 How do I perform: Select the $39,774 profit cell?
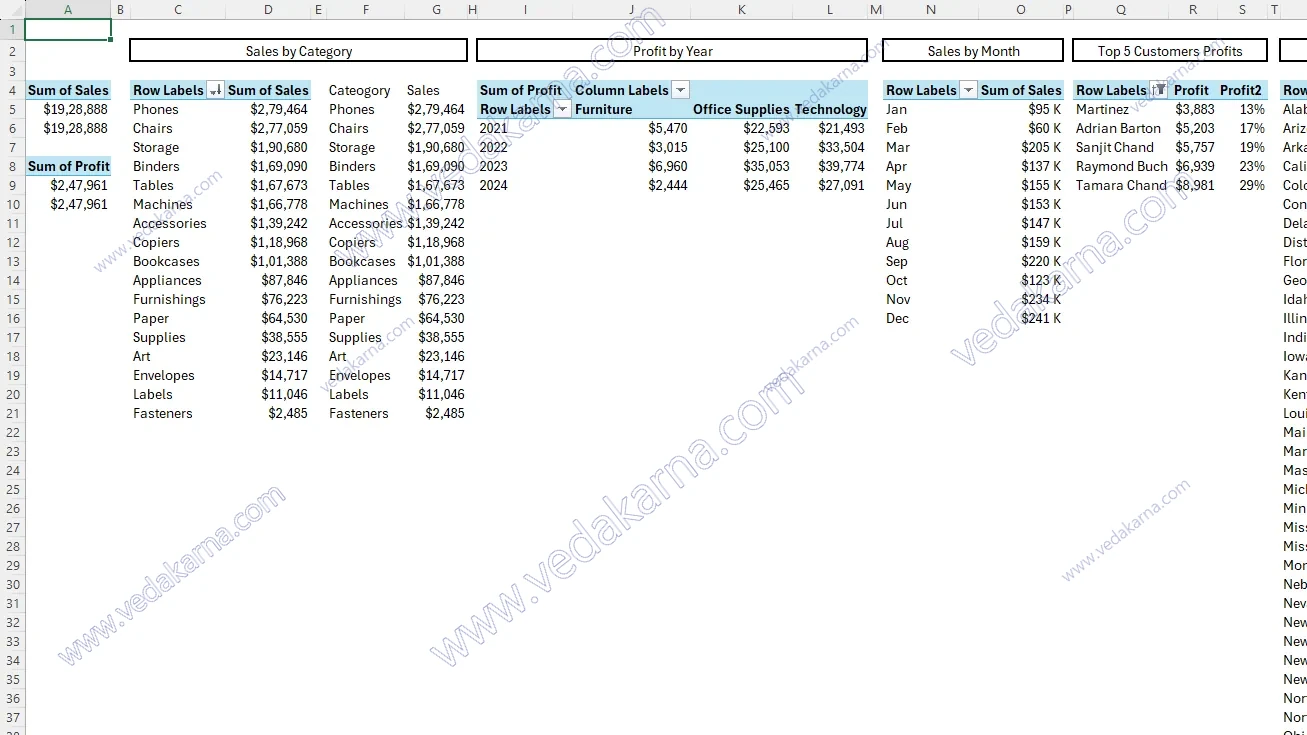pyautogui.click(x=831, y=166)
